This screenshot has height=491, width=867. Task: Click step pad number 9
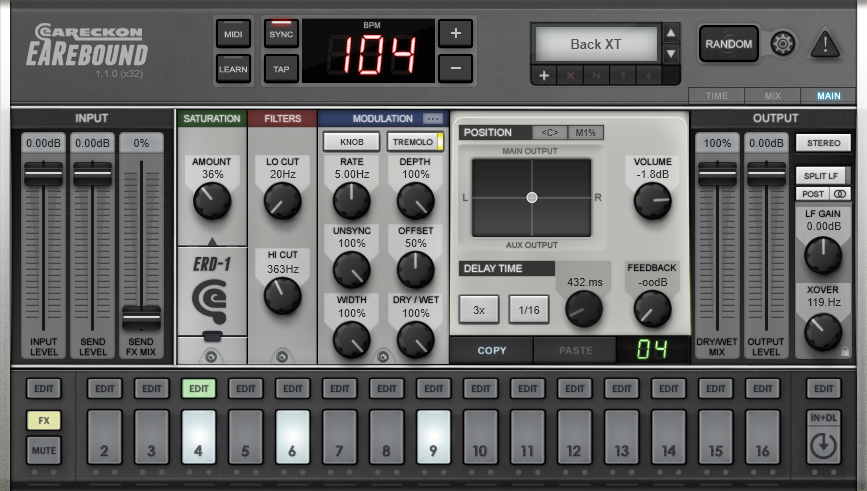click(433, 438)
